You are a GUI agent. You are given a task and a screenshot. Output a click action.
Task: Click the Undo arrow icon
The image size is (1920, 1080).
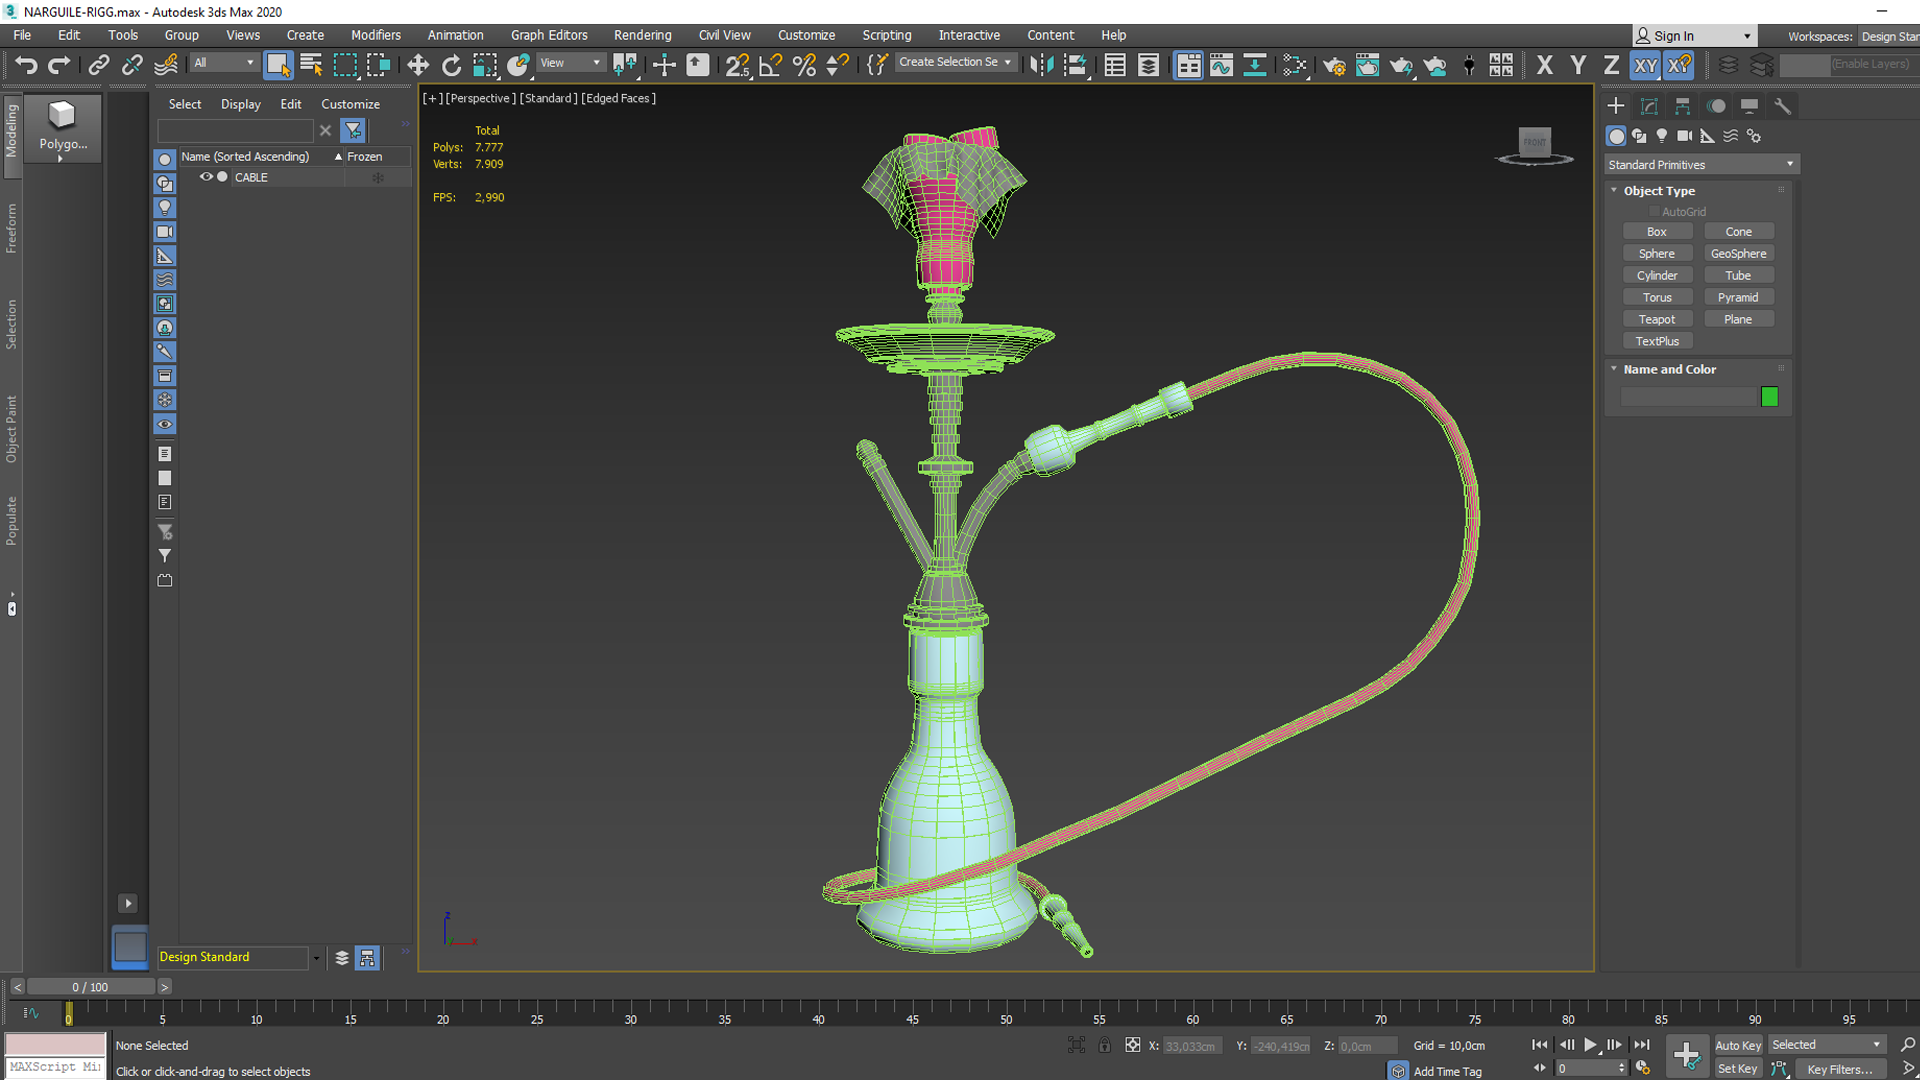(x=26, y=65)
